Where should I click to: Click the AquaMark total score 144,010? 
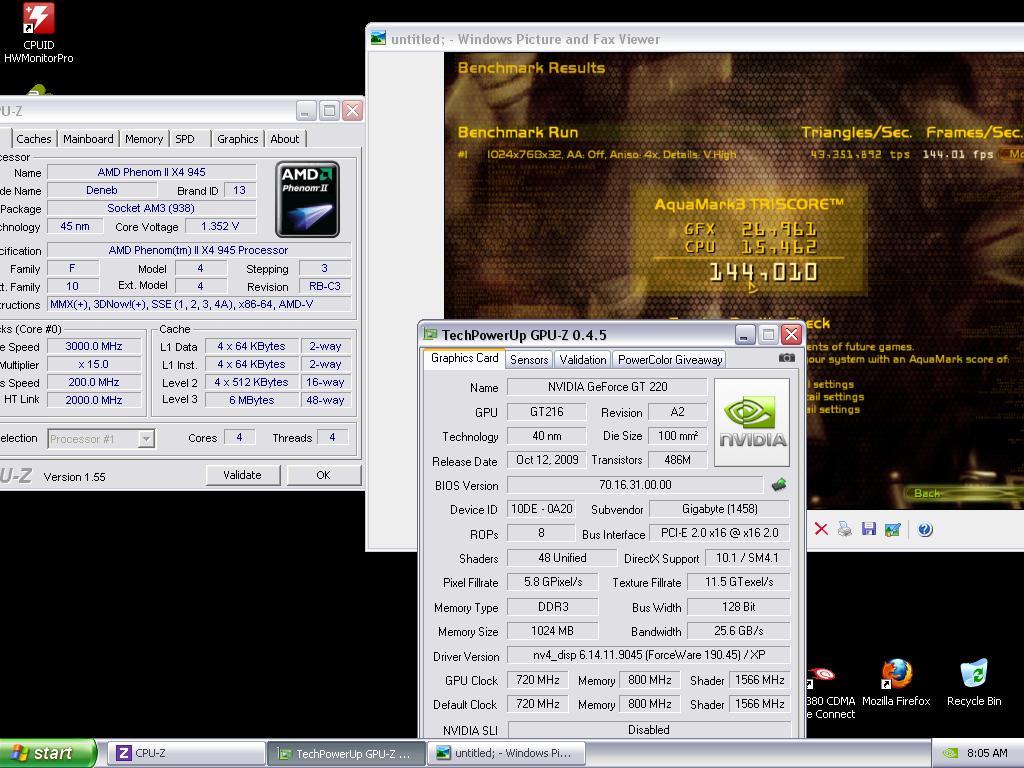(x=763, y=272)
